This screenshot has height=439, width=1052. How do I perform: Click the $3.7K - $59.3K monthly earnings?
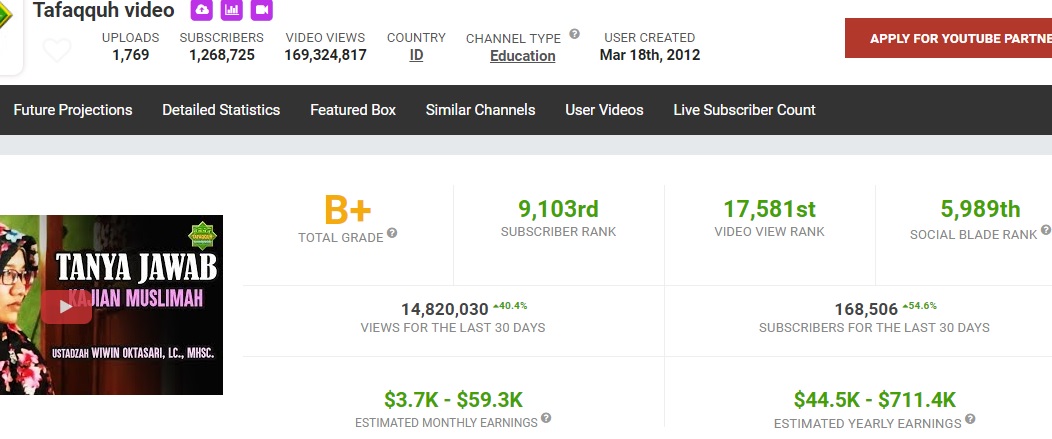click(453, 400)
